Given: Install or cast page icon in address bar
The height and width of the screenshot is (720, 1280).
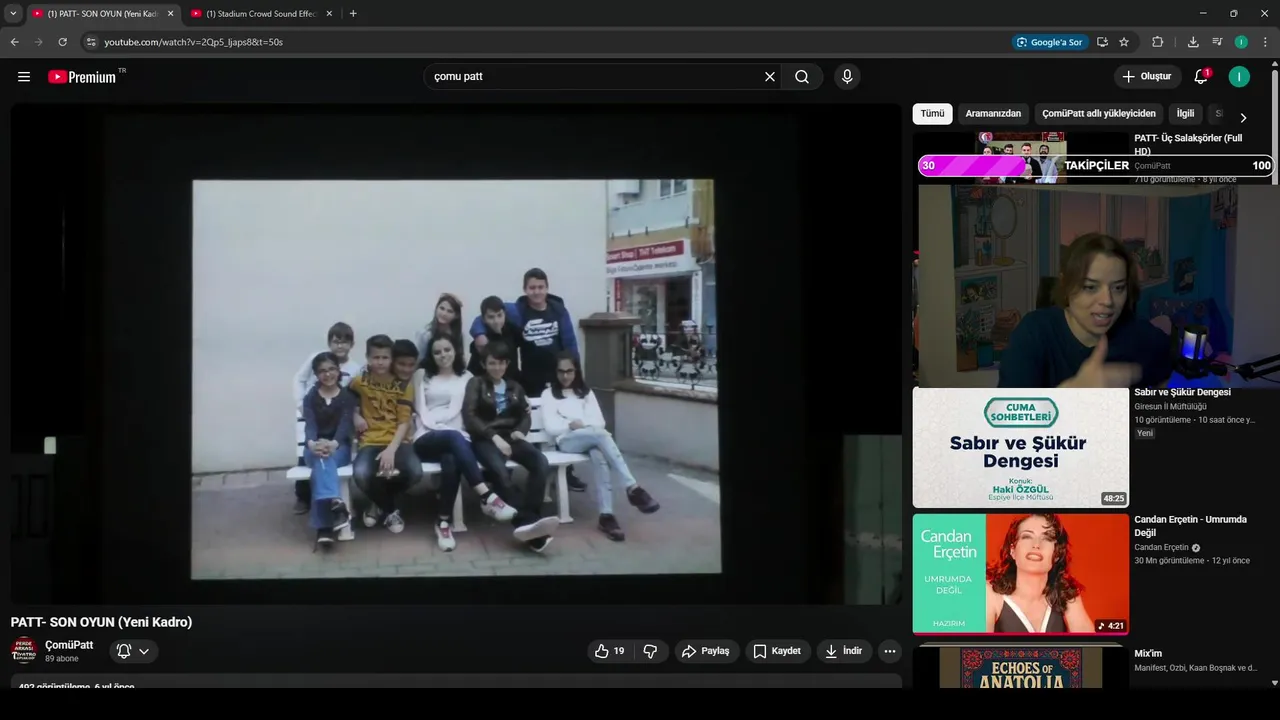Looking at the screenshot, I should click(1102, 42).
